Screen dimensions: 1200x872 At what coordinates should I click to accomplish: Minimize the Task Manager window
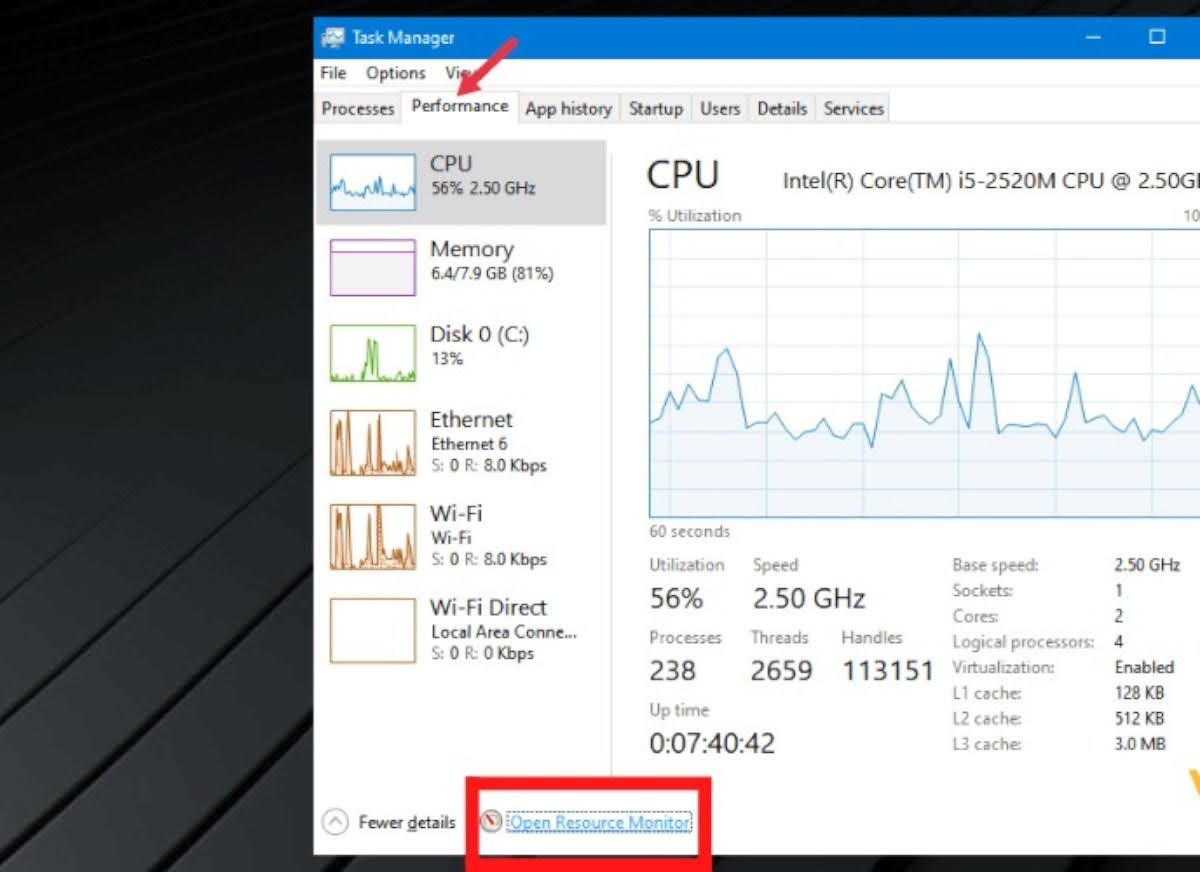(x=1095, y=37)
